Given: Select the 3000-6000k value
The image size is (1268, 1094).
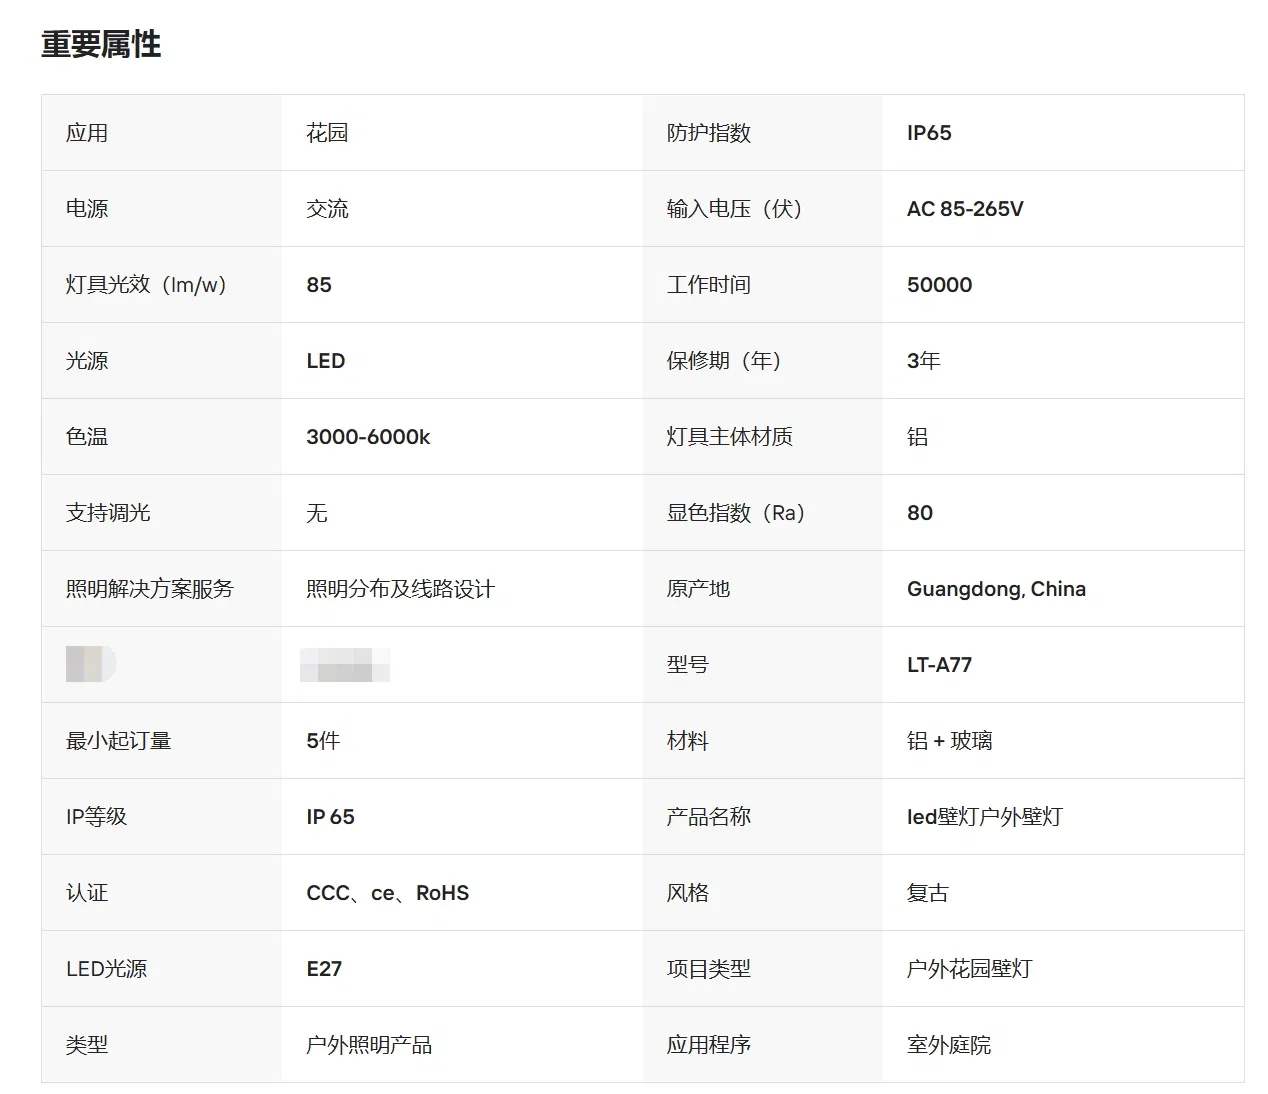Looking at the screenshot, I should point(368,437).
